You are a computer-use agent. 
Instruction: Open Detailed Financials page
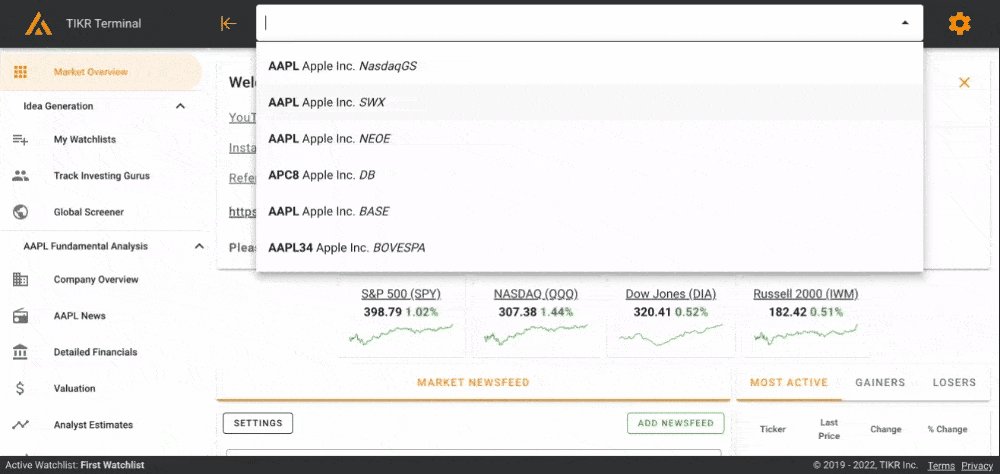(95, 352)
